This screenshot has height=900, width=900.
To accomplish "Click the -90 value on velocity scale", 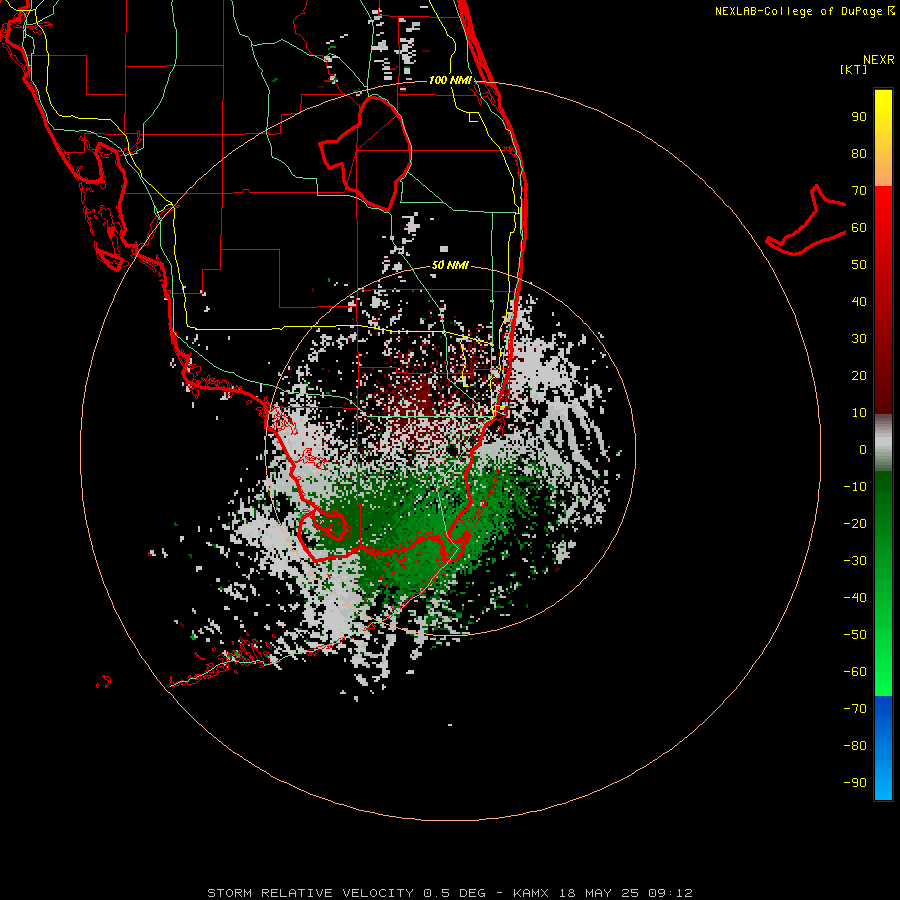I will point(855,782).
